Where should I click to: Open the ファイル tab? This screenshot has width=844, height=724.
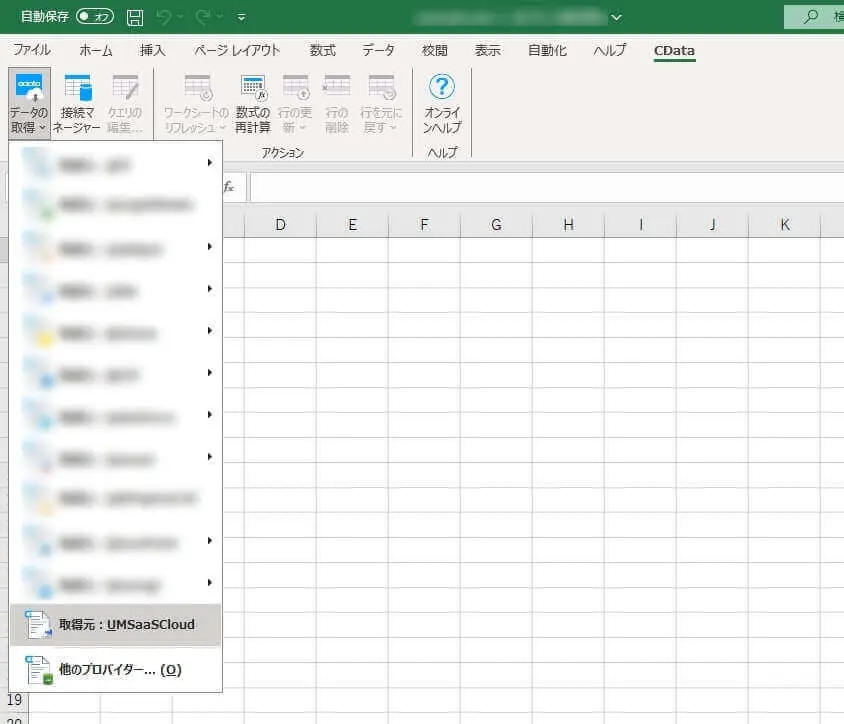click(32, 50)
